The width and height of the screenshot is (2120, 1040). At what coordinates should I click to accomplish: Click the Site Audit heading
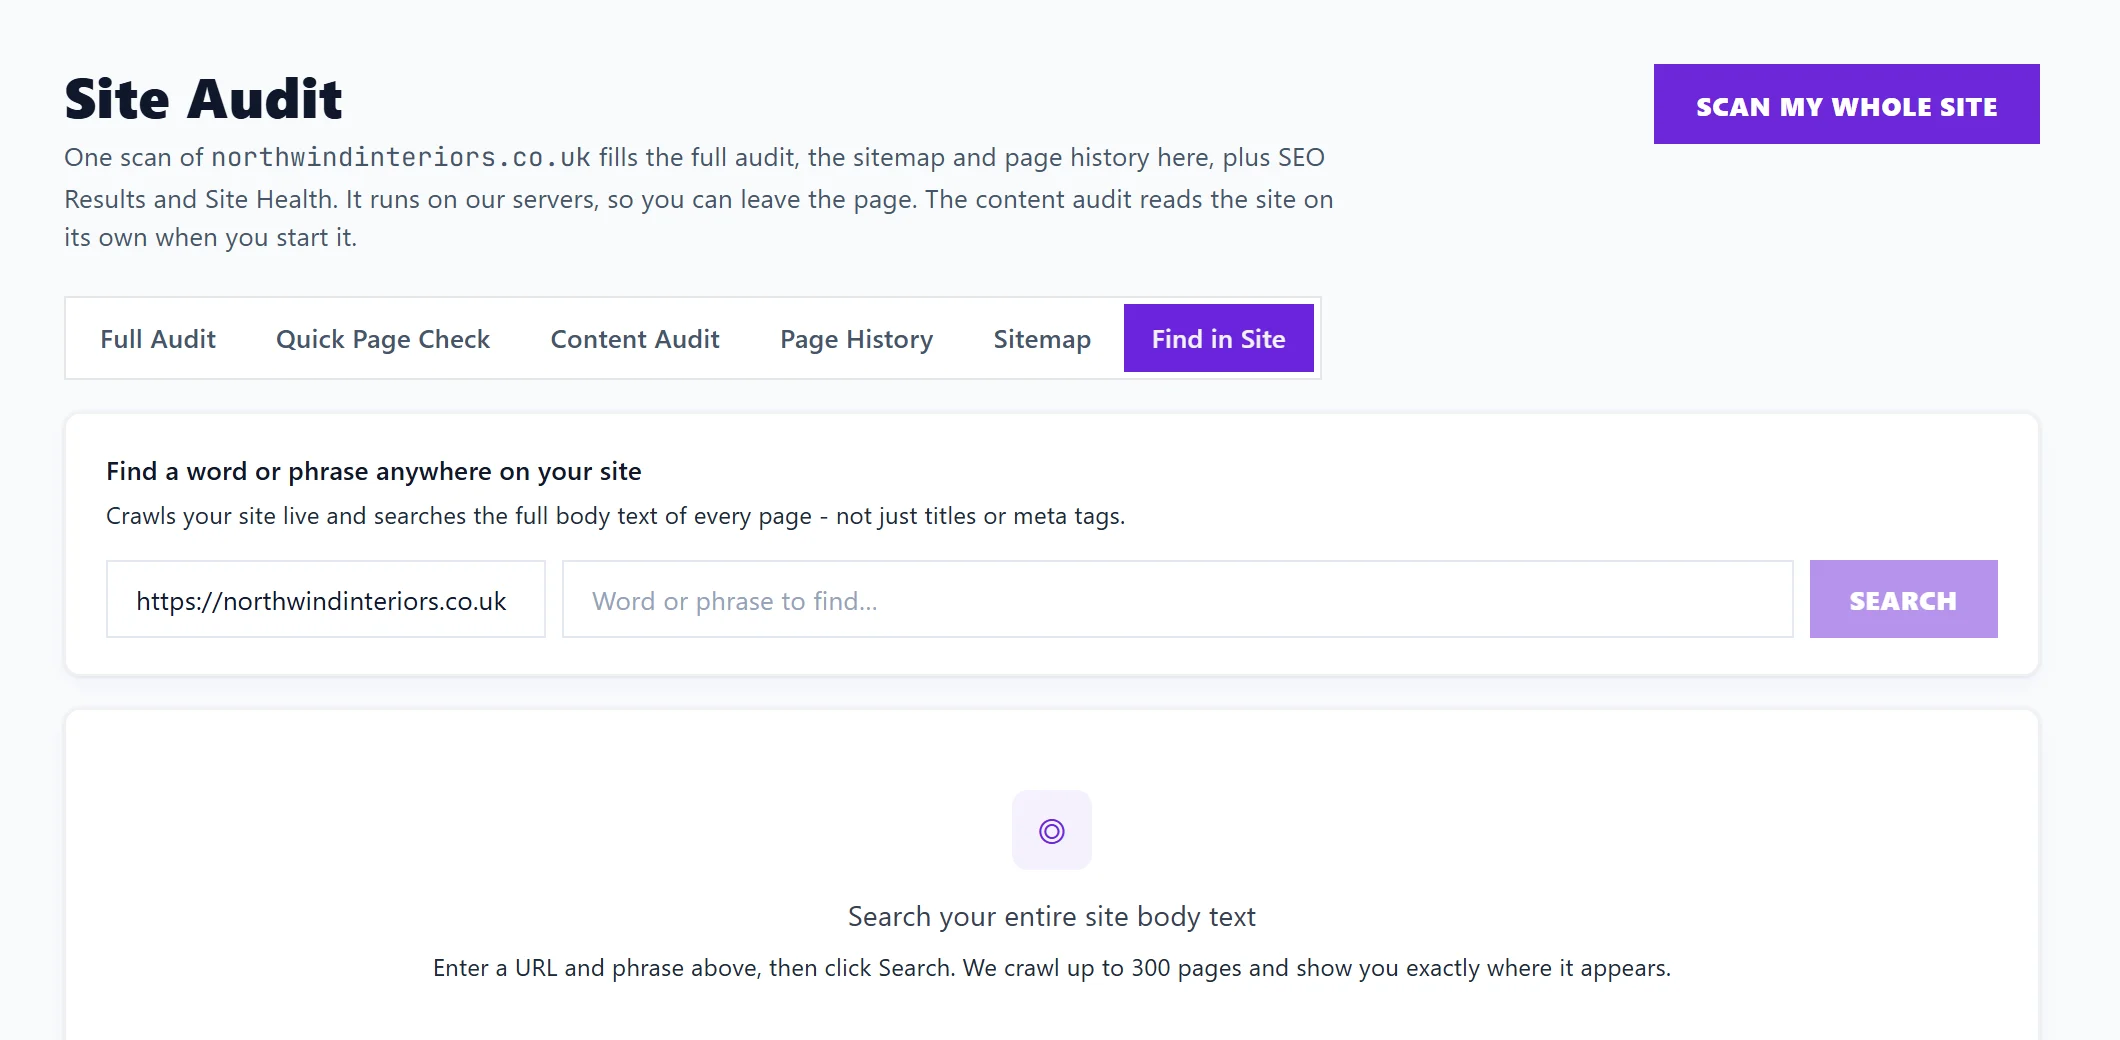click(x=203, y=99)
